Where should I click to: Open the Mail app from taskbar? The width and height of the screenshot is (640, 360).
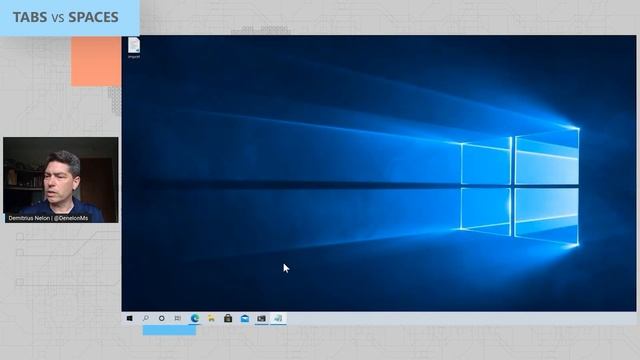coord(244,318)
